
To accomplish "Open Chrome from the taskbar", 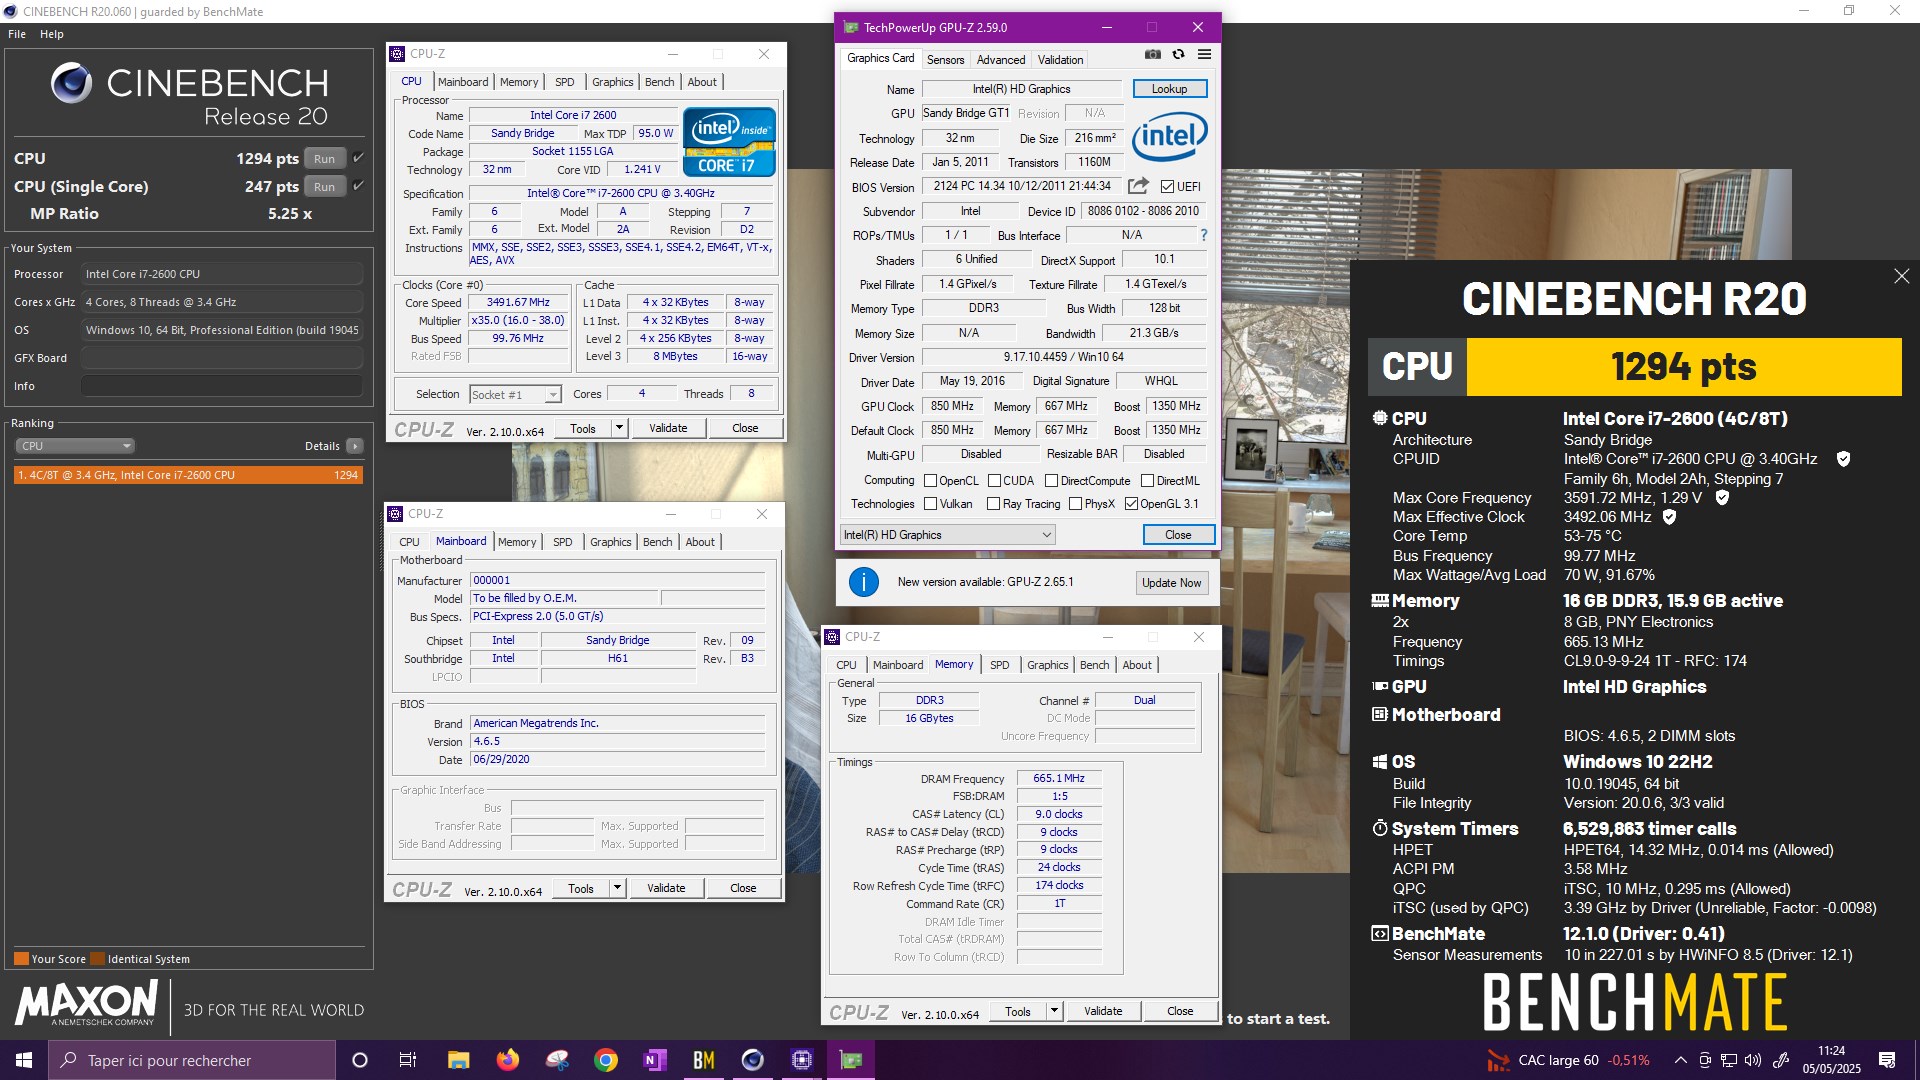I will tap(606, 1060).
